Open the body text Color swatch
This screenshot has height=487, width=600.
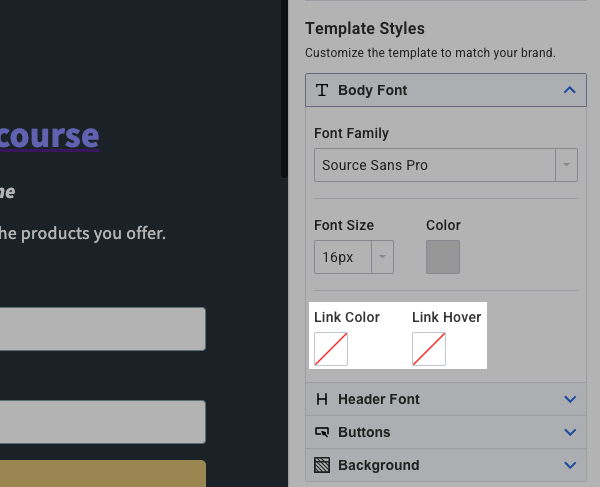[x=443, y=257]
